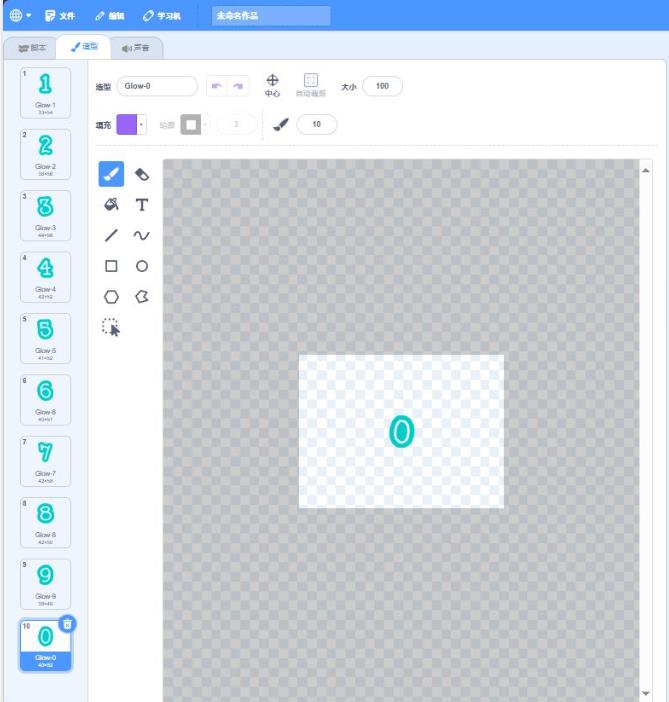
Task: Click the set center crosshair icon
Action: click(272, 80)
